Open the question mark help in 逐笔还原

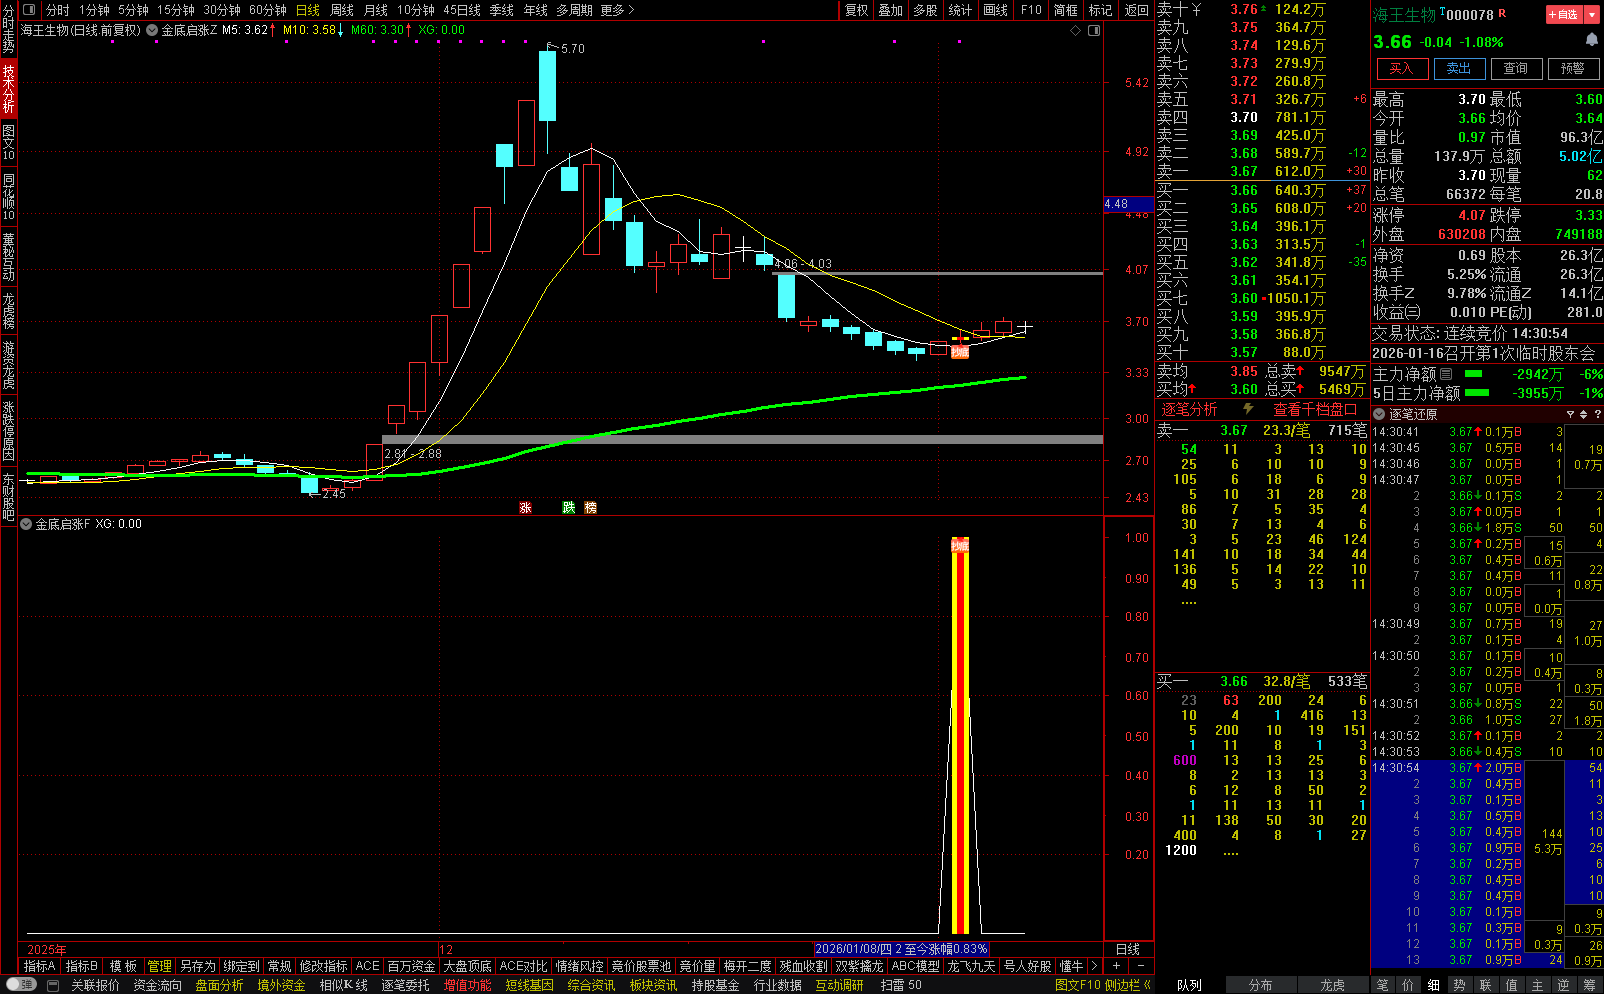[1597, 414]
